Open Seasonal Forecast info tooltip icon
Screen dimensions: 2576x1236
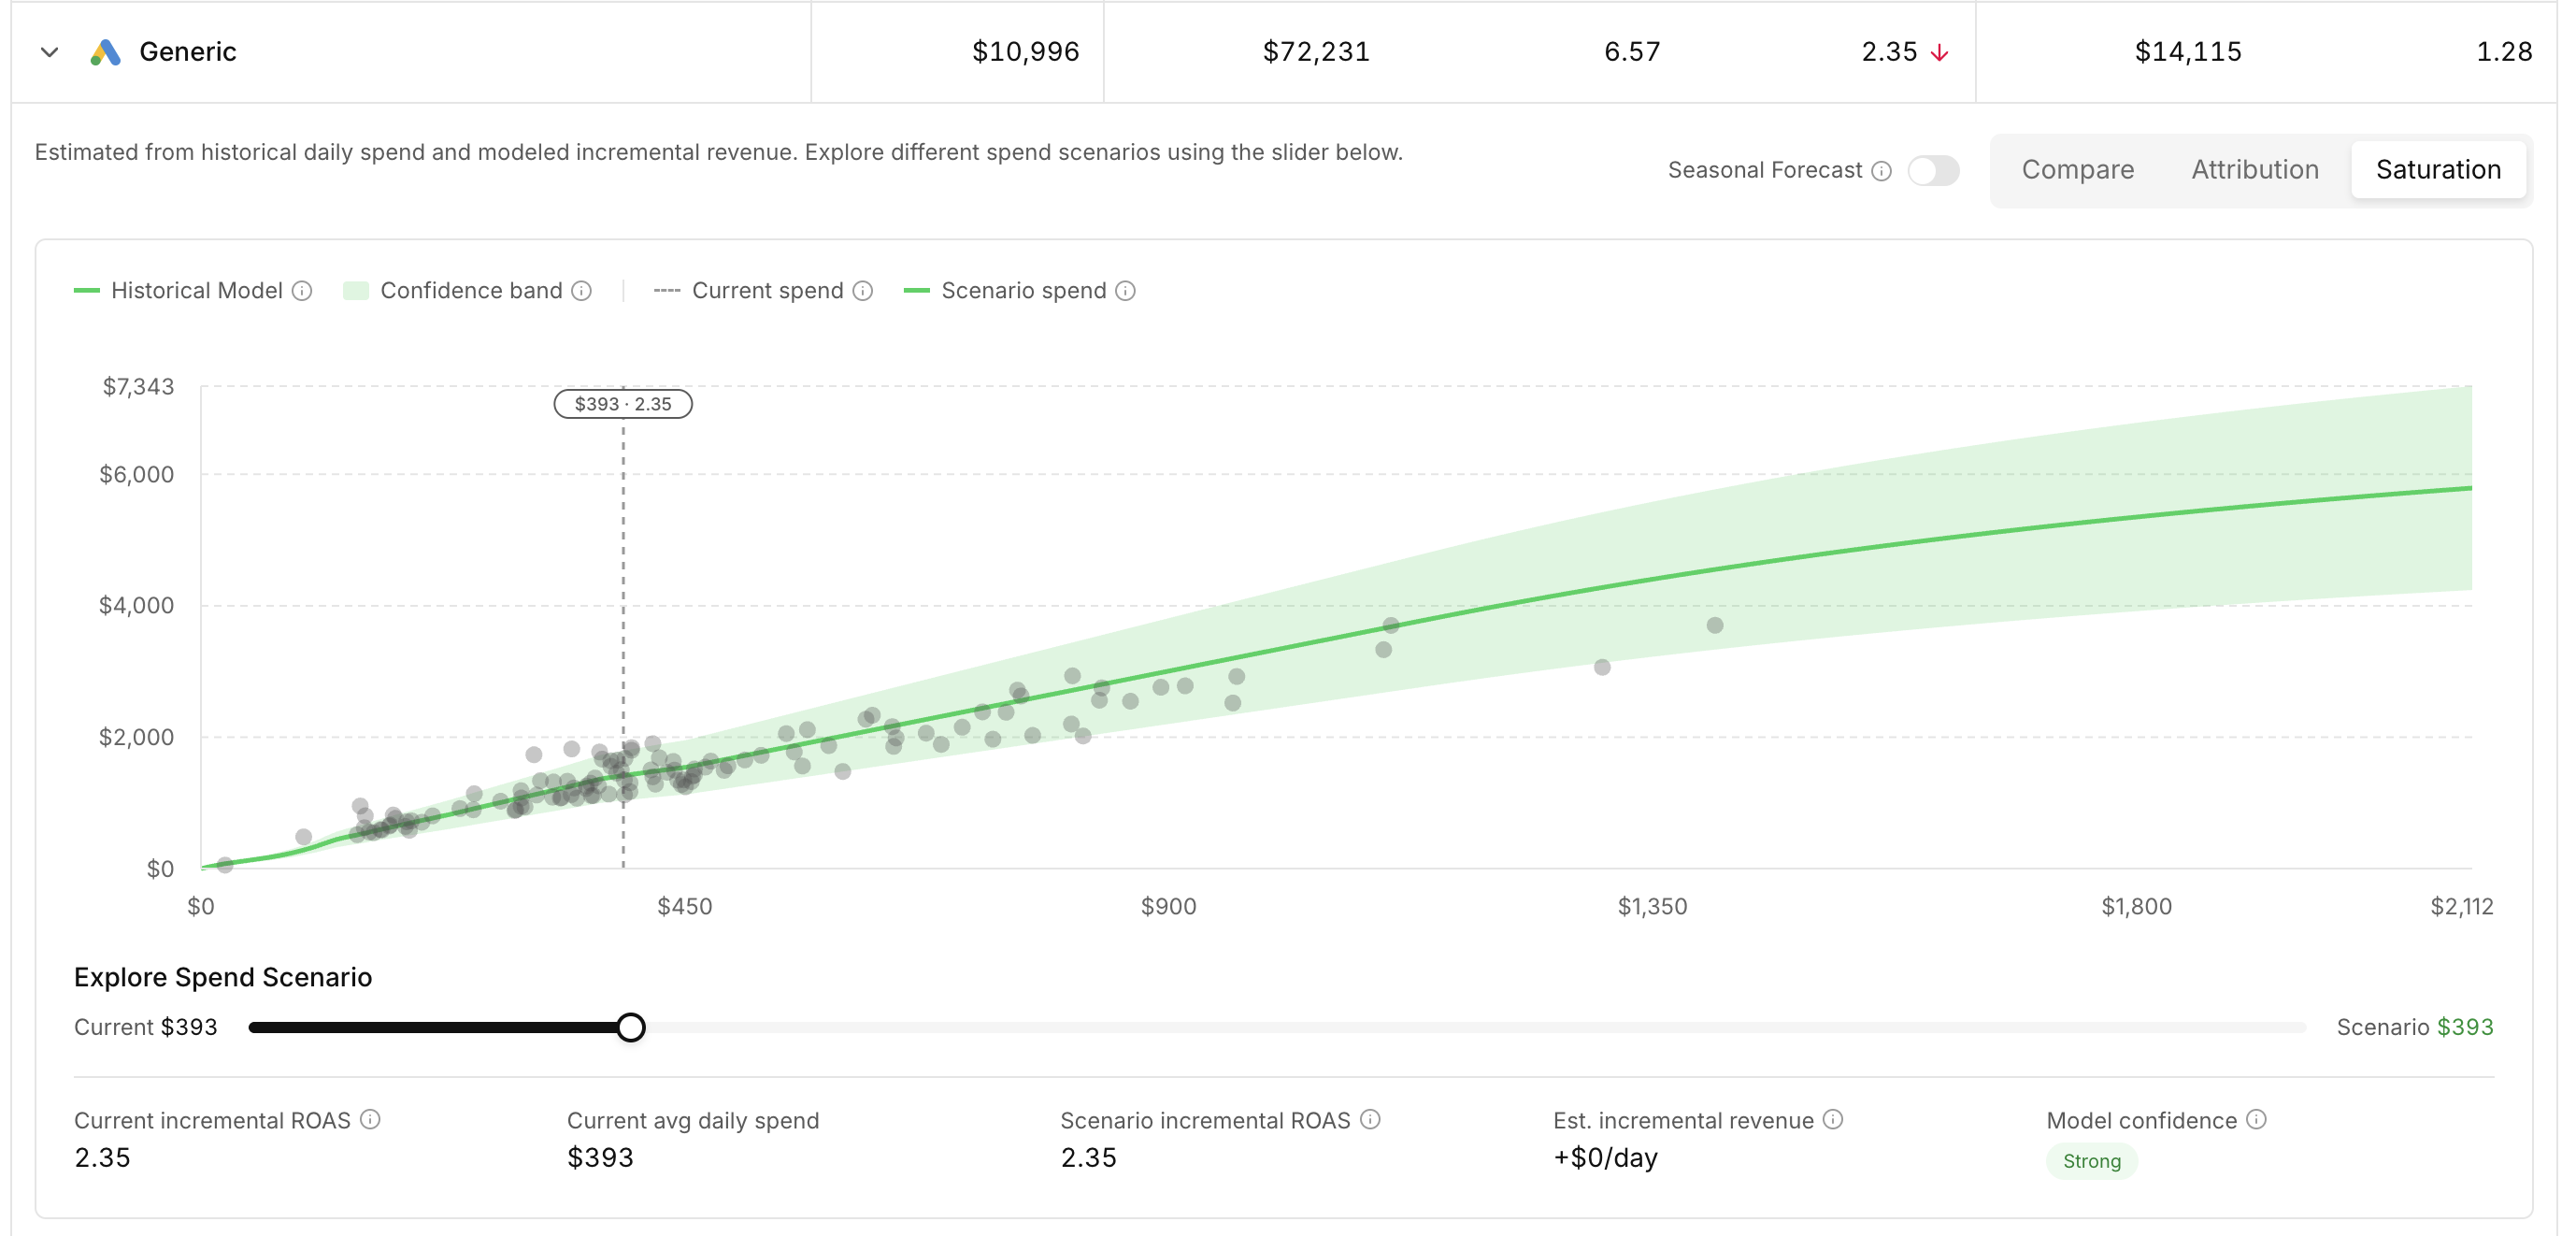[x=1881, y=171]
